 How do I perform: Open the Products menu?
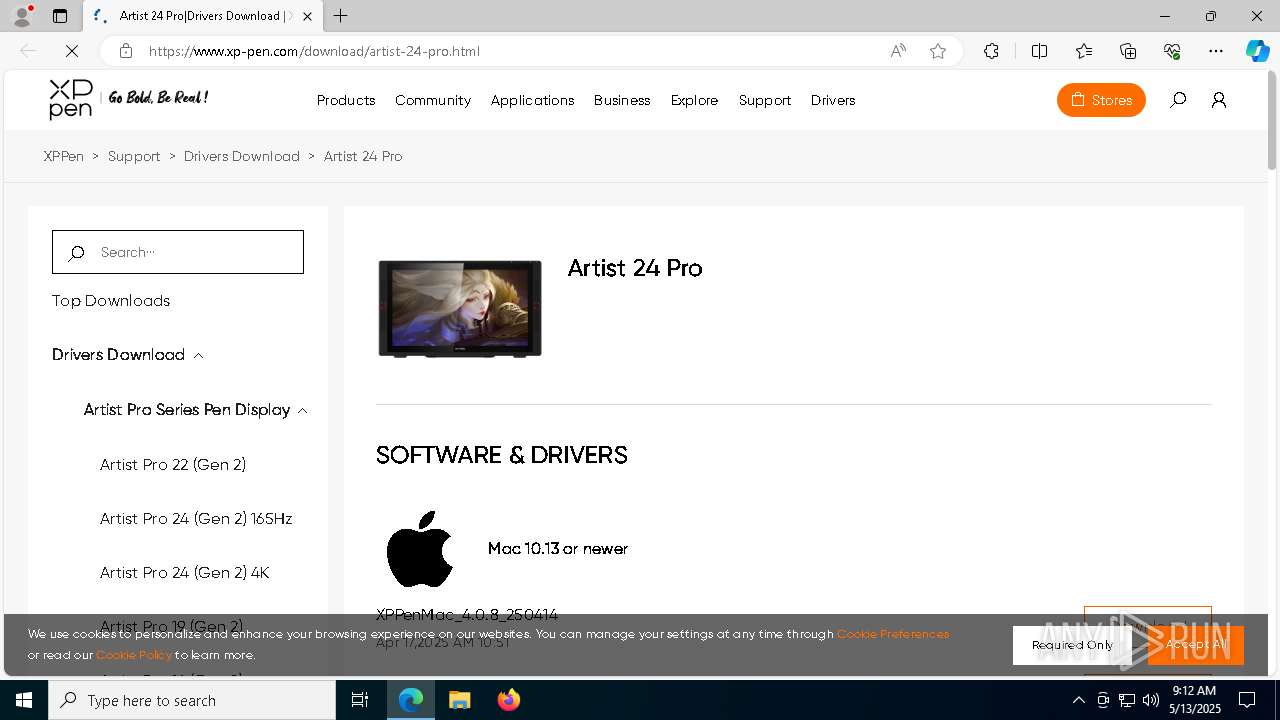(x=346, y=100)
